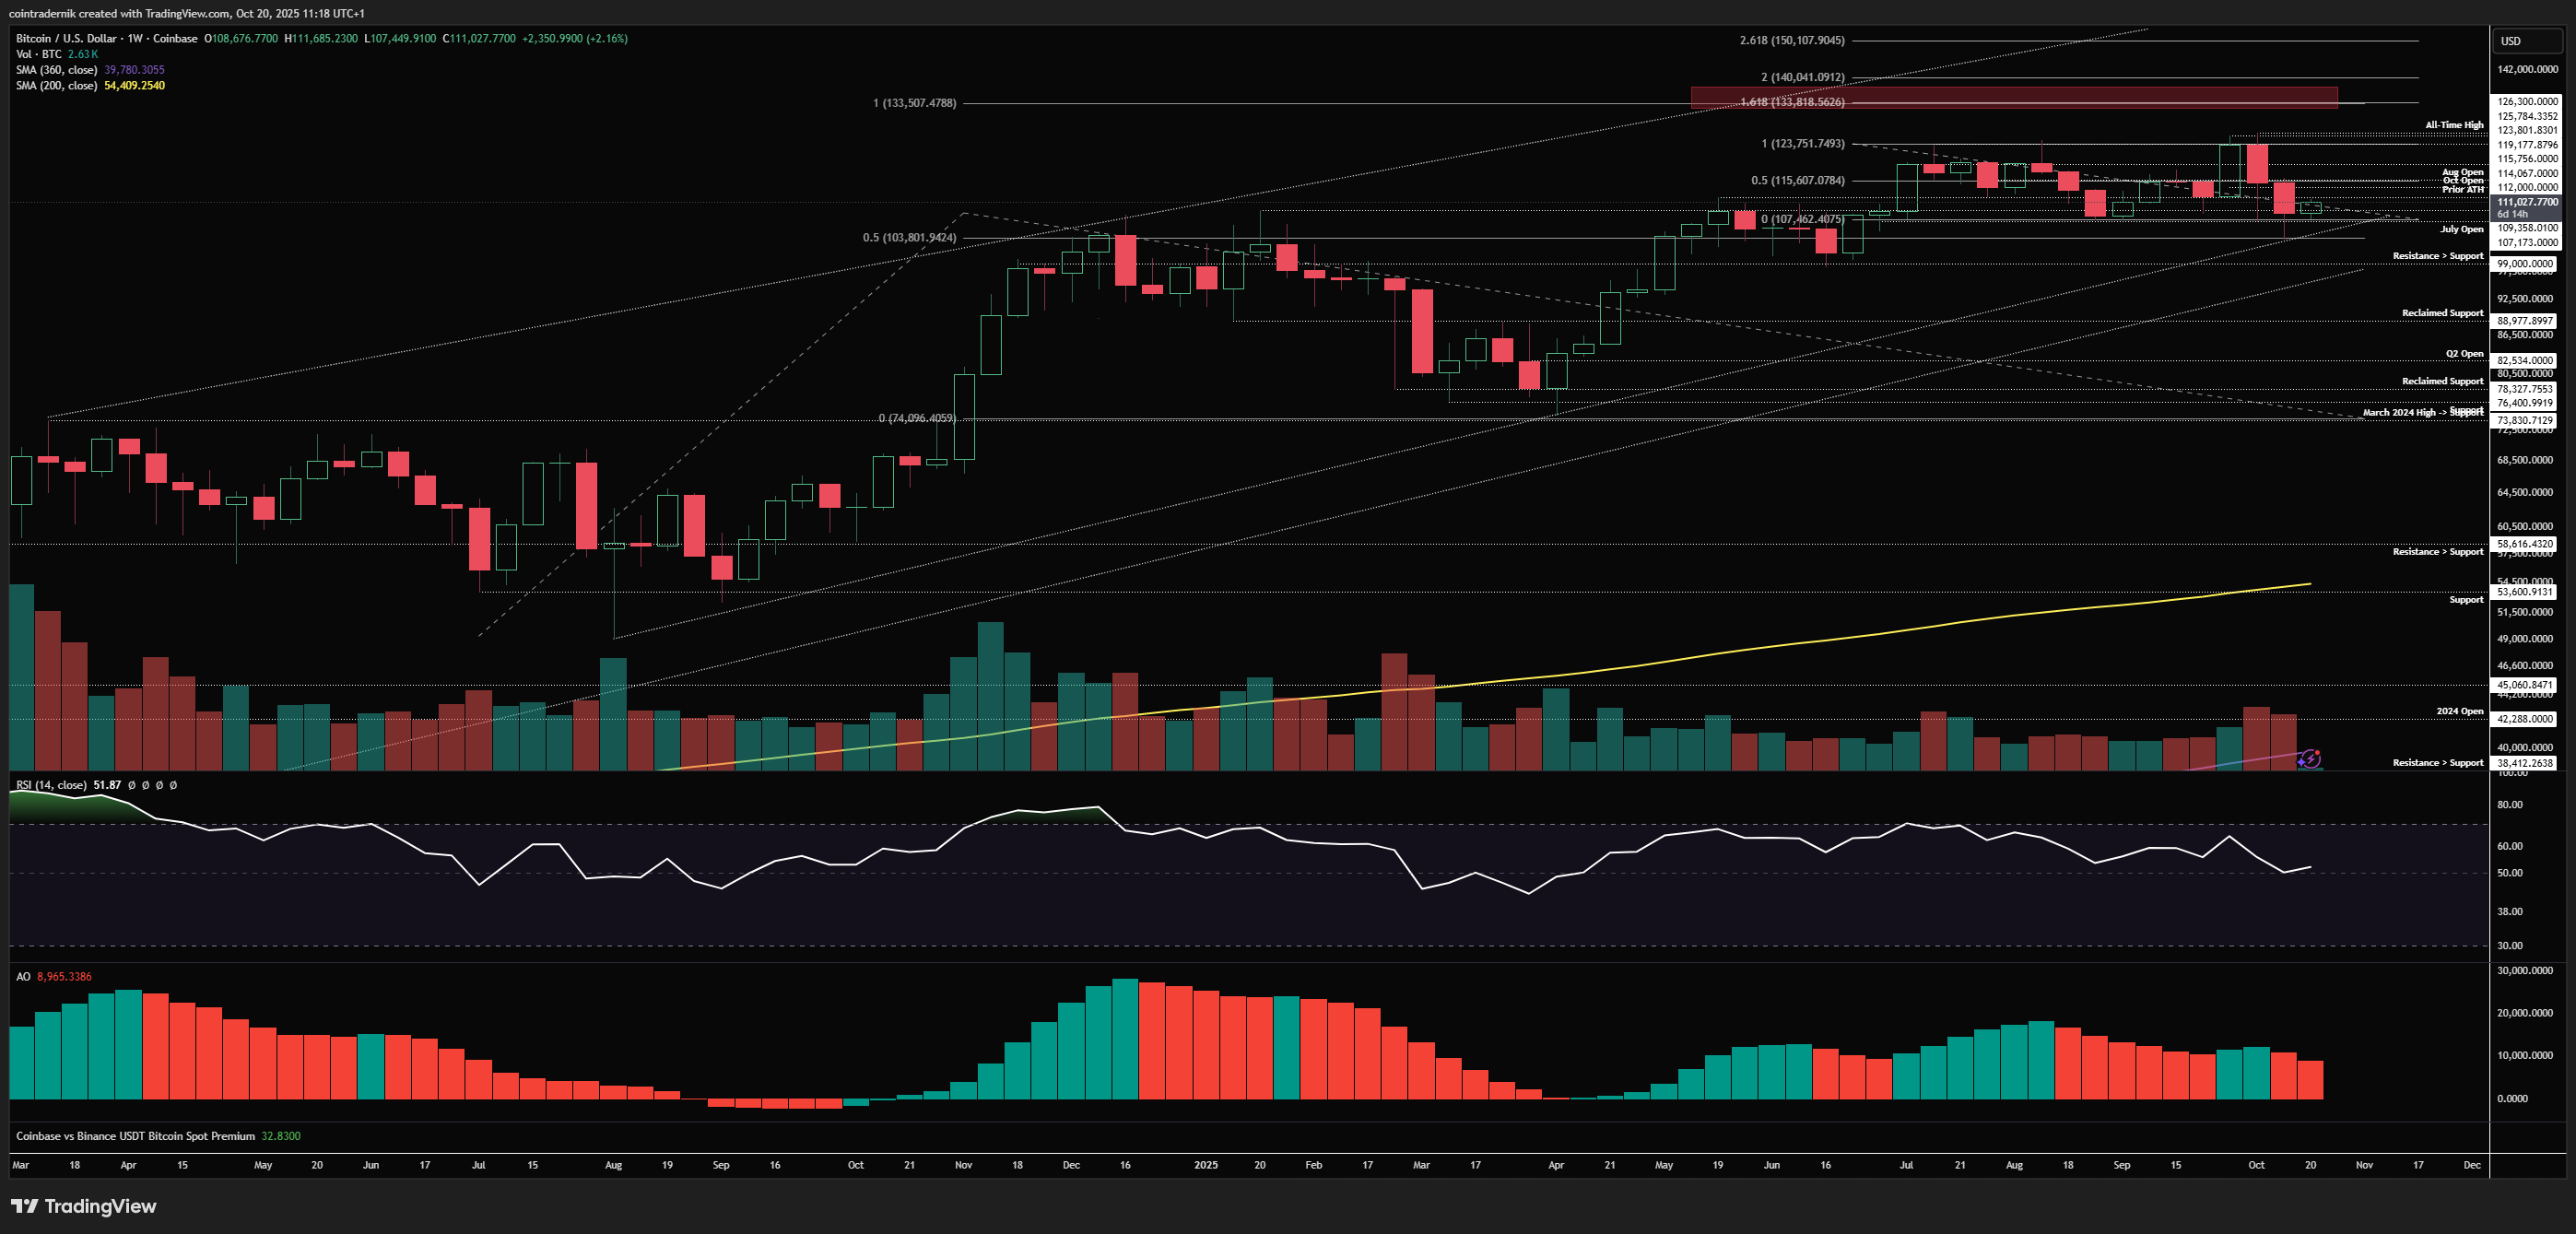Click the 1.618 Fibonacci extension level label

(x=1792, y=102)
